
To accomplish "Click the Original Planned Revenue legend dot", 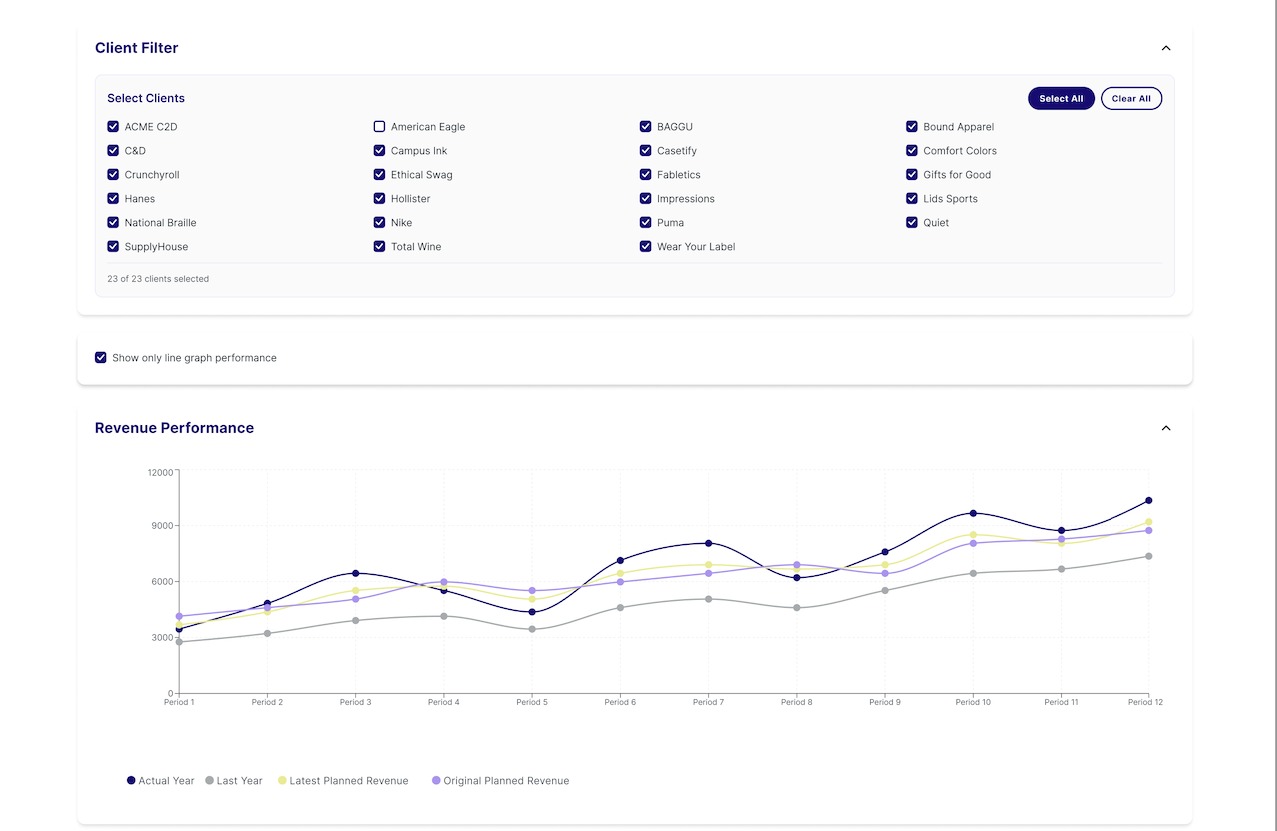I will point(436,780).
